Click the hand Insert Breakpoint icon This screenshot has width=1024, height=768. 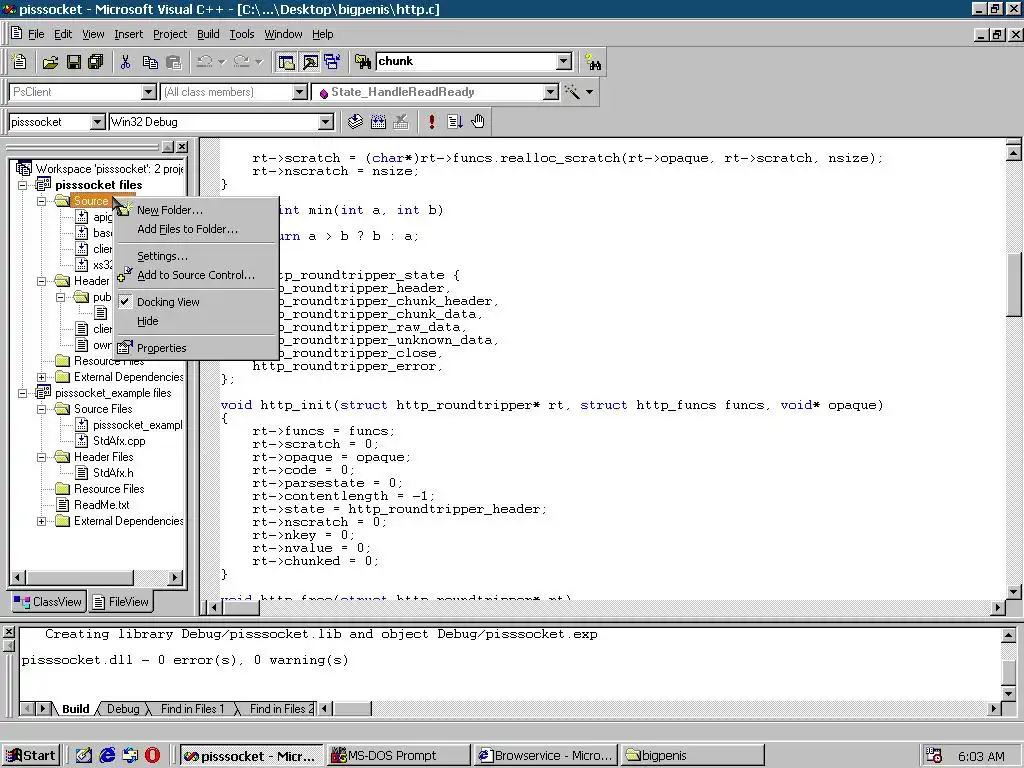click(x=478, y=121)
